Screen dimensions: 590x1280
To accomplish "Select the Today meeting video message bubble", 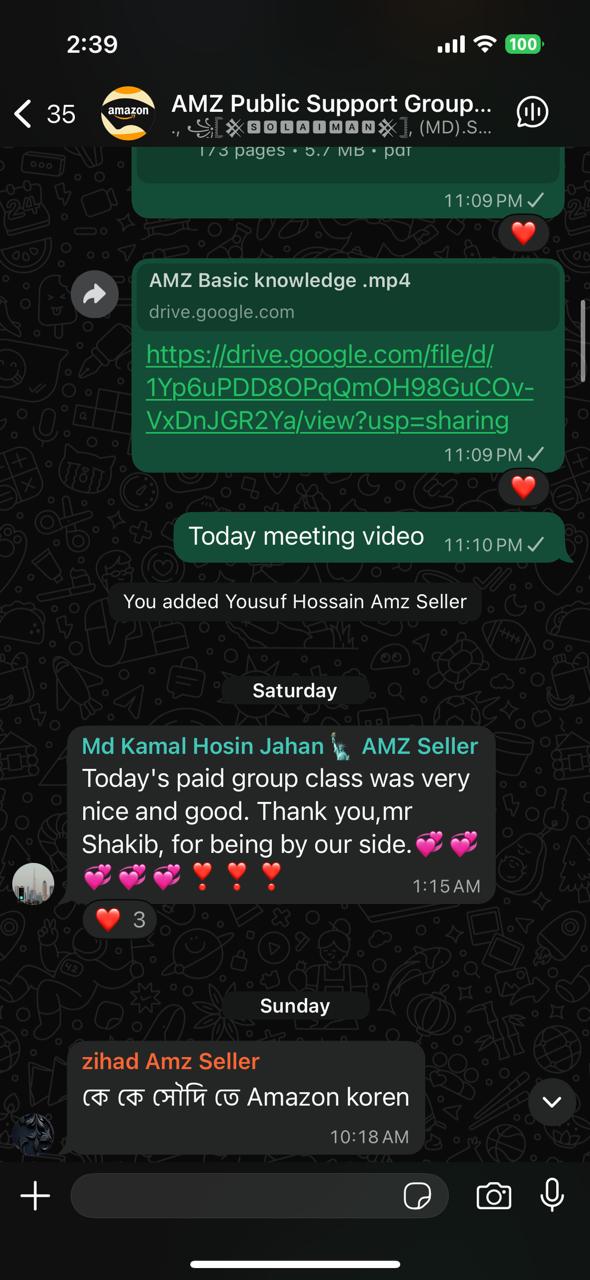I will coord(369,538).
